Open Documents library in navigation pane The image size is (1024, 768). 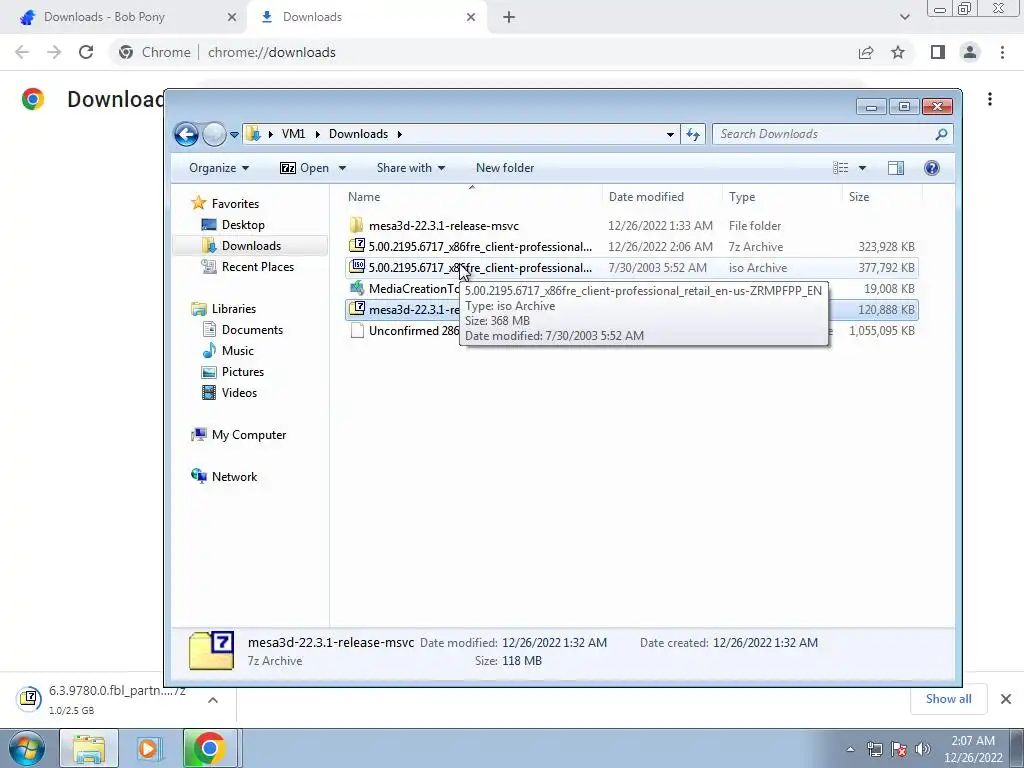coord(242,330)
